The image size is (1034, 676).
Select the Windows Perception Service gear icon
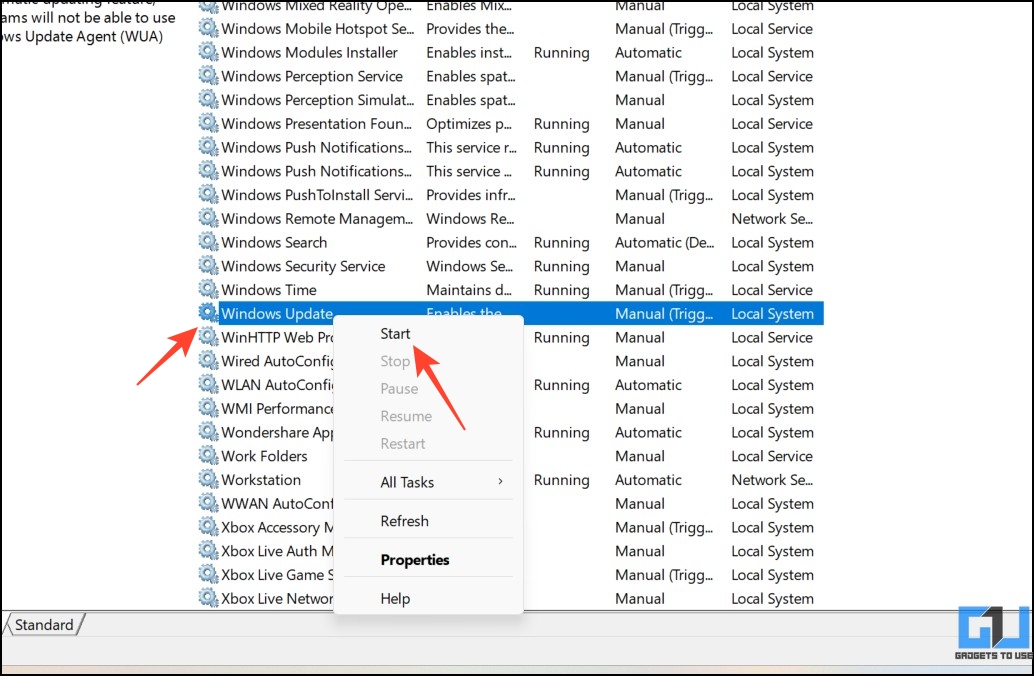pyautogui.click(x=208, y=75)
